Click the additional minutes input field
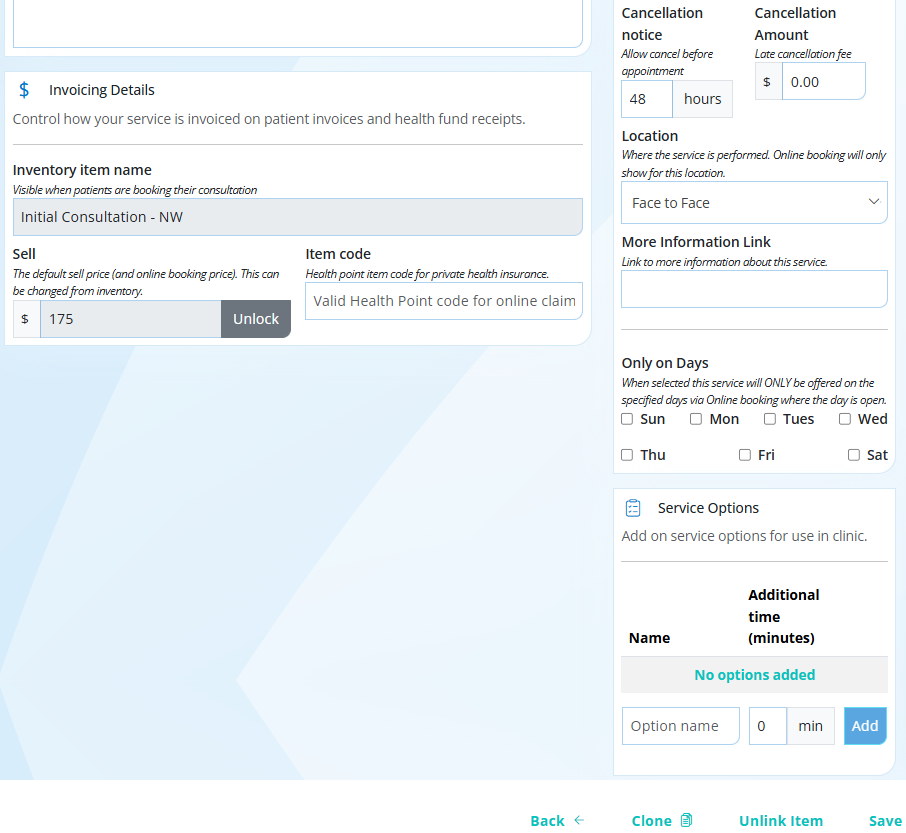The image size is (906, 833). [768, 726]
